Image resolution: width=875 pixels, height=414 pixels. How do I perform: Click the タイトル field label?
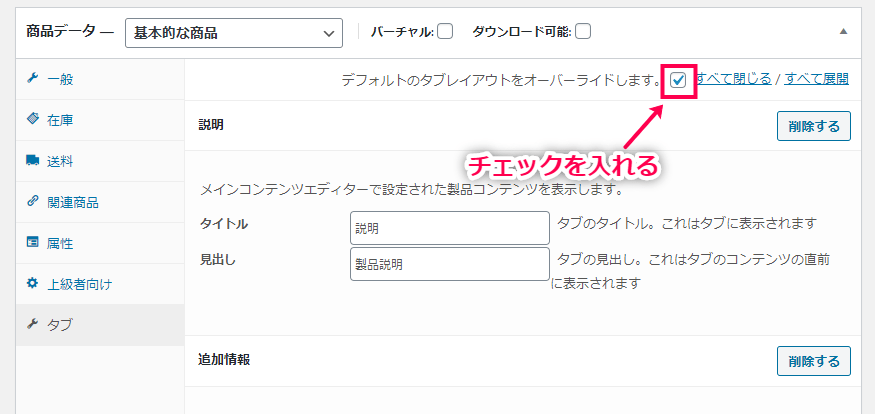(224, 224)
